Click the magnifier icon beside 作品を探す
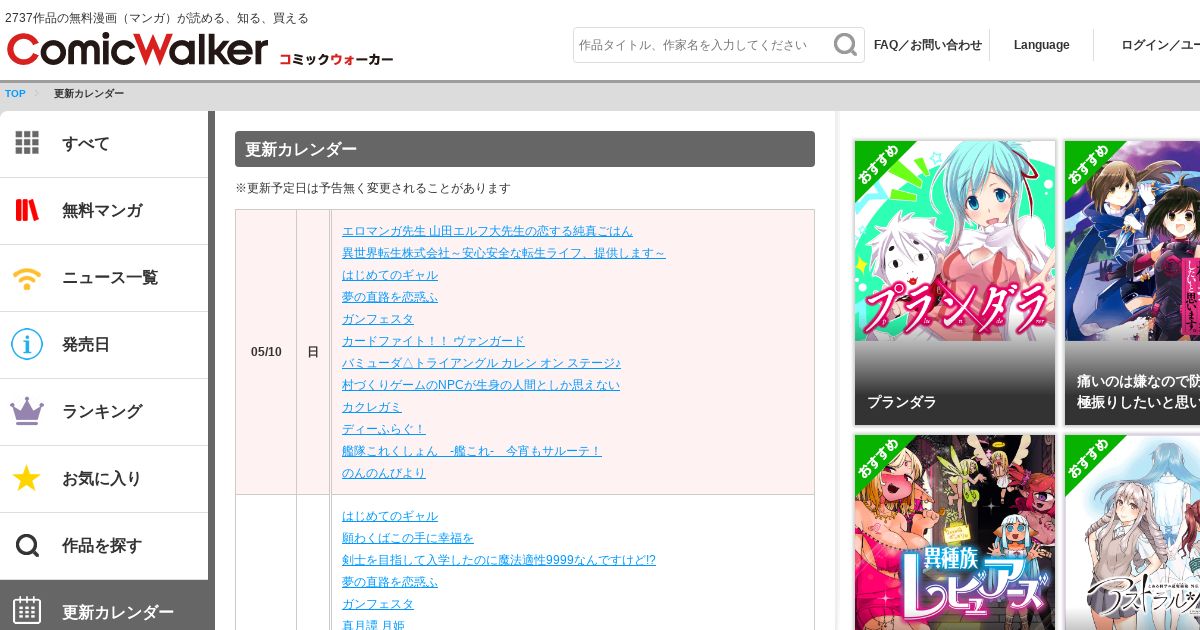This screenshot has height=630, width=1200. 27,545
